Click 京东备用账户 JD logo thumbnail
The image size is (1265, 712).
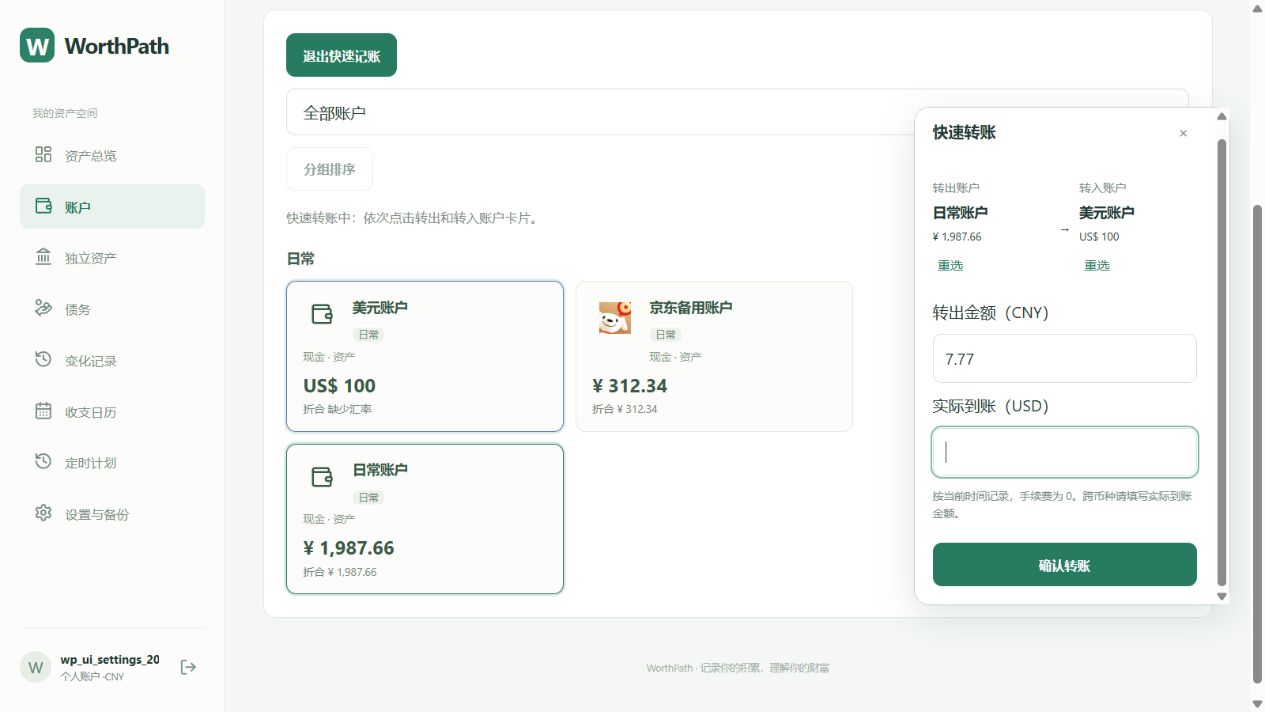coord(615,317)
